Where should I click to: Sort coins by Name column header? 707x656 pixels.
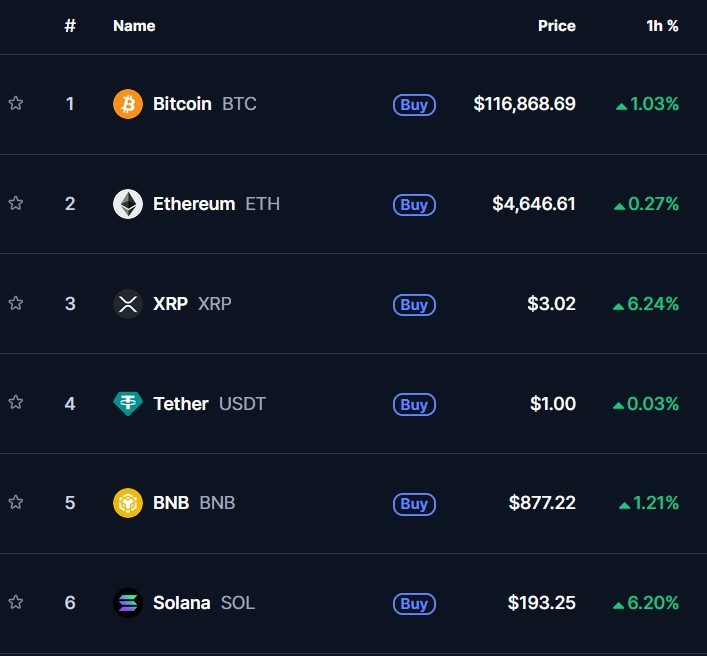tap(134, 26)
